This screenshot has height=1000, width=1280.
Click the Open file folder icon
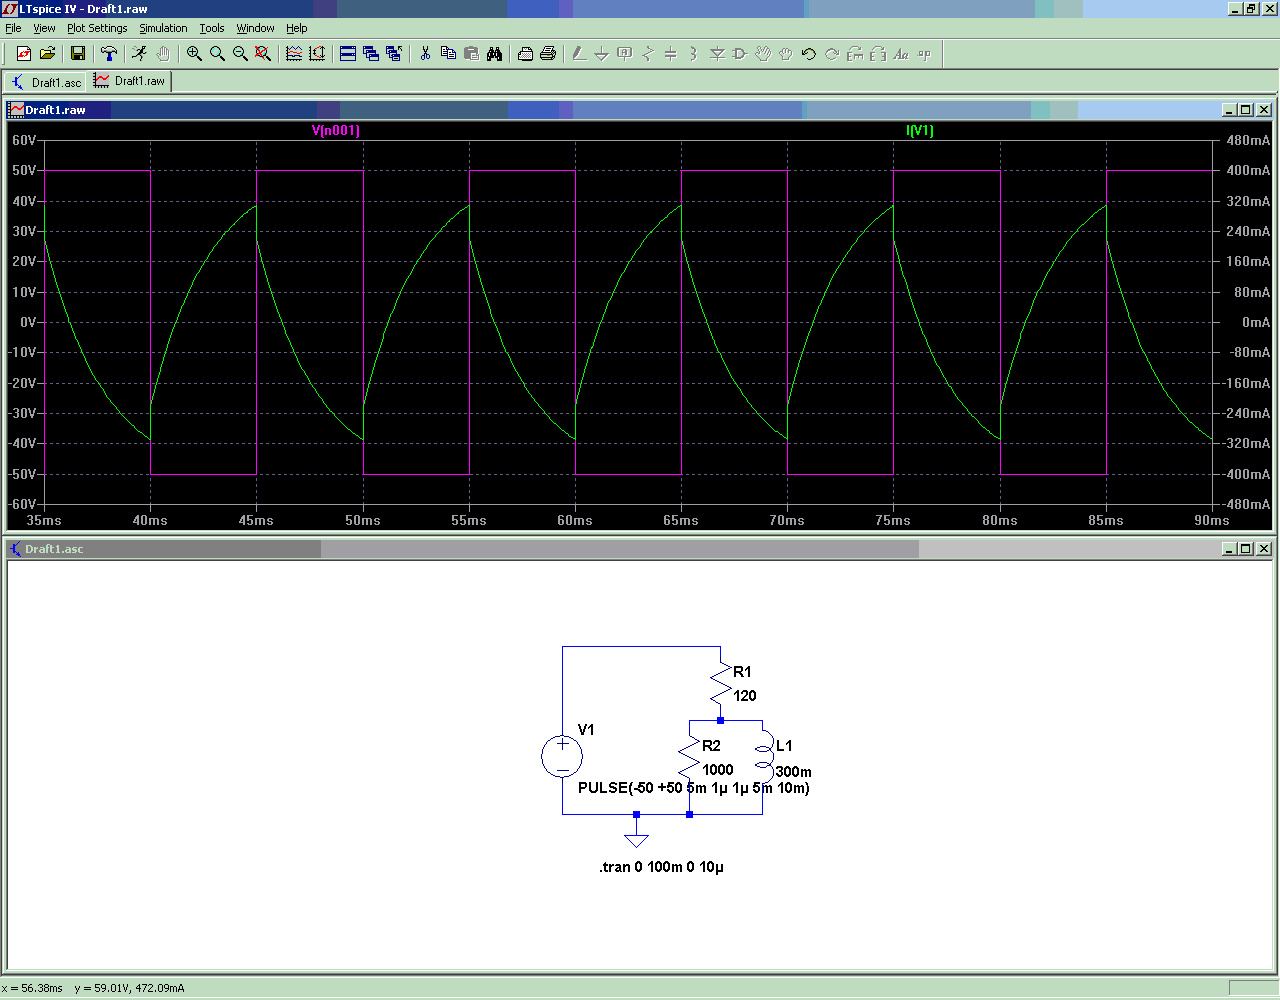47,54
